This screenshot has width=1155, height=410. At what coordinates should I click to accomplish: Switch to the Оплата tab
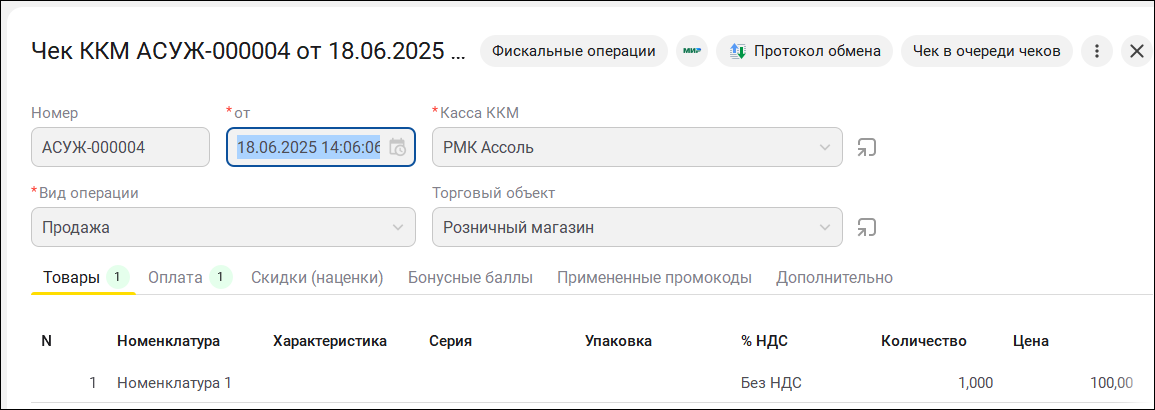coord(175,277)
